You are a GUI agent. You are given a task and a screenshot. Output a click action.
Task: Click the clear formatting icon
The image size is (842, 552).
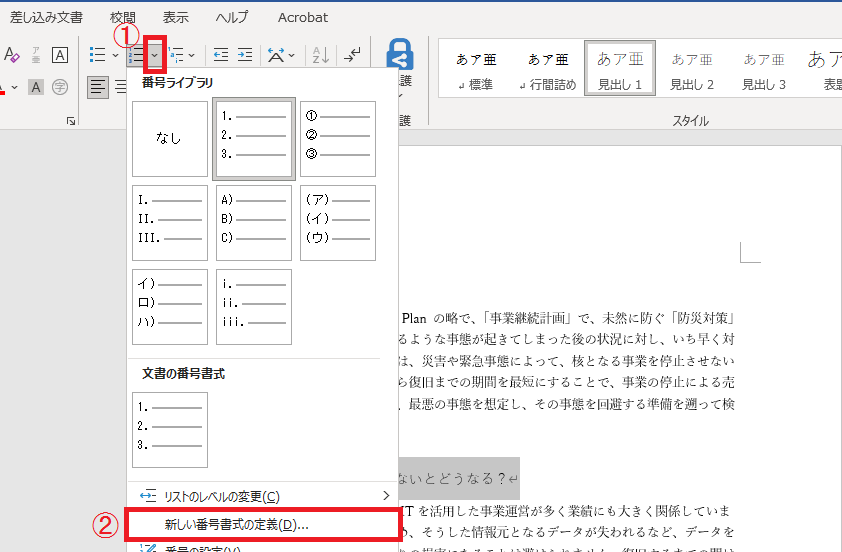(x=11, y=54)
